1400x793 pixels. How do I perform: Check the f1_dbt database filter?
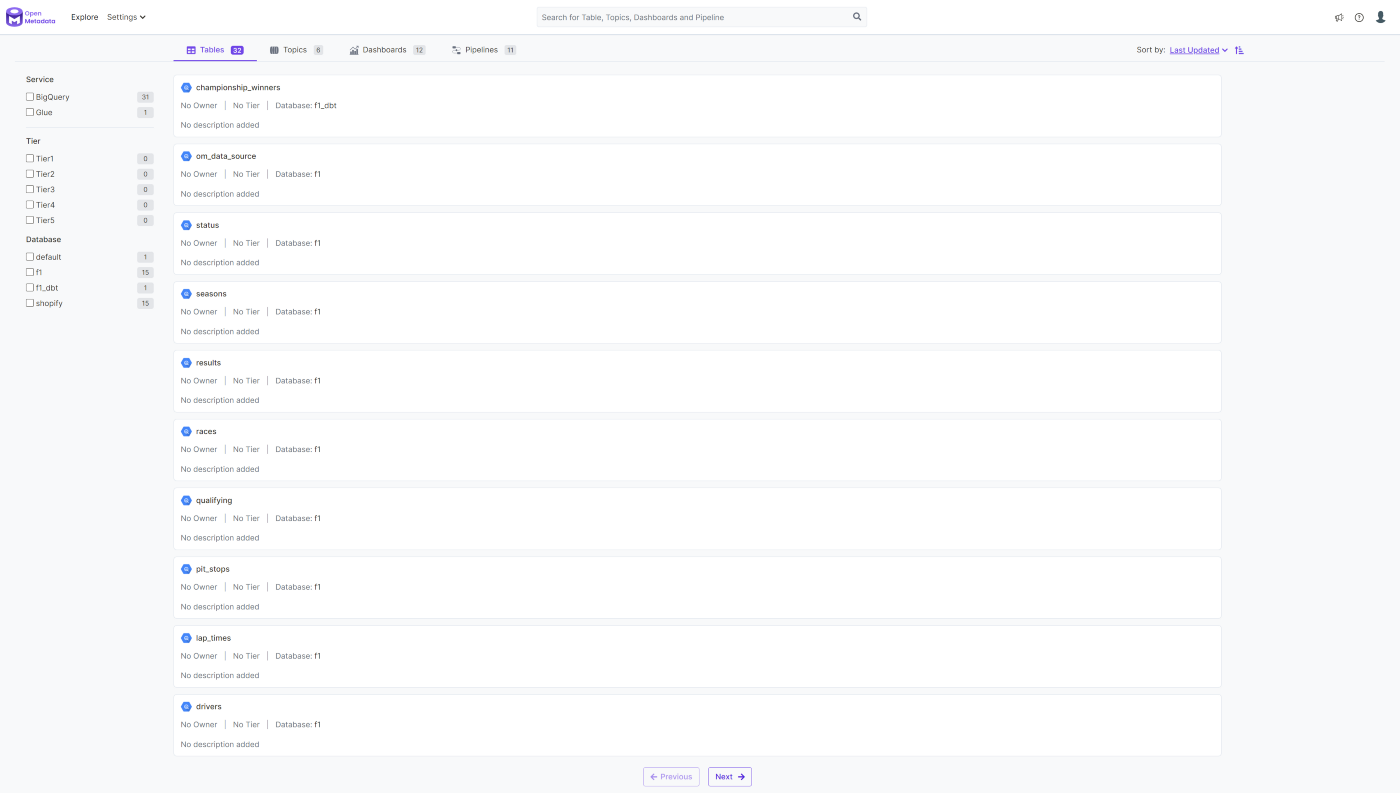tap(30, 288)
